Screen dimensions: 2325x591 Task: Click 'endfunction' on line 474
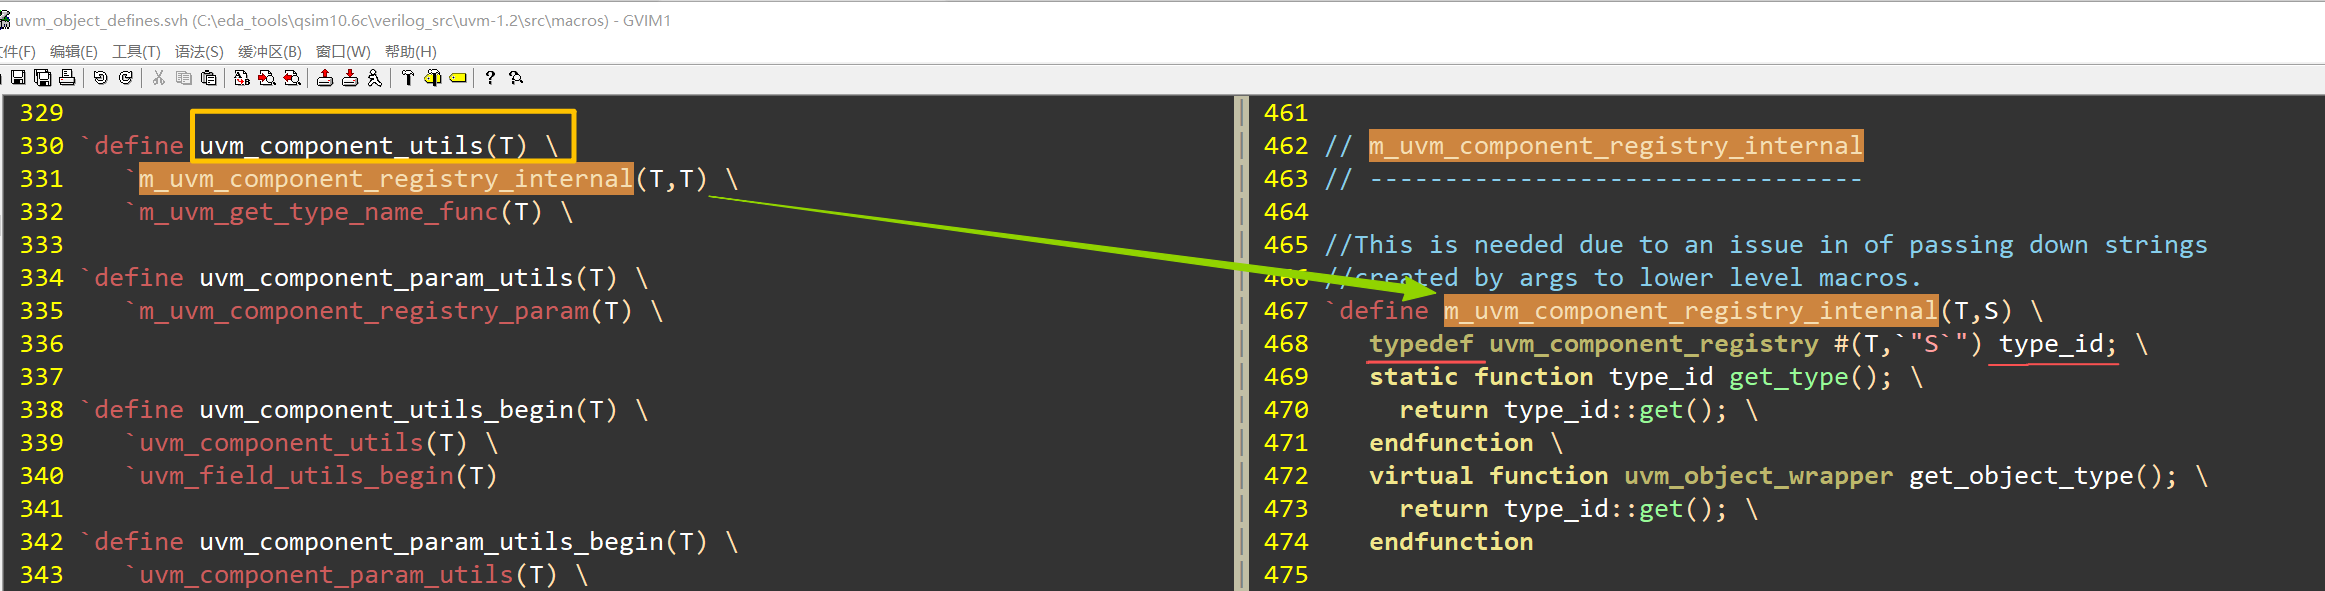tap(1451, 542)
